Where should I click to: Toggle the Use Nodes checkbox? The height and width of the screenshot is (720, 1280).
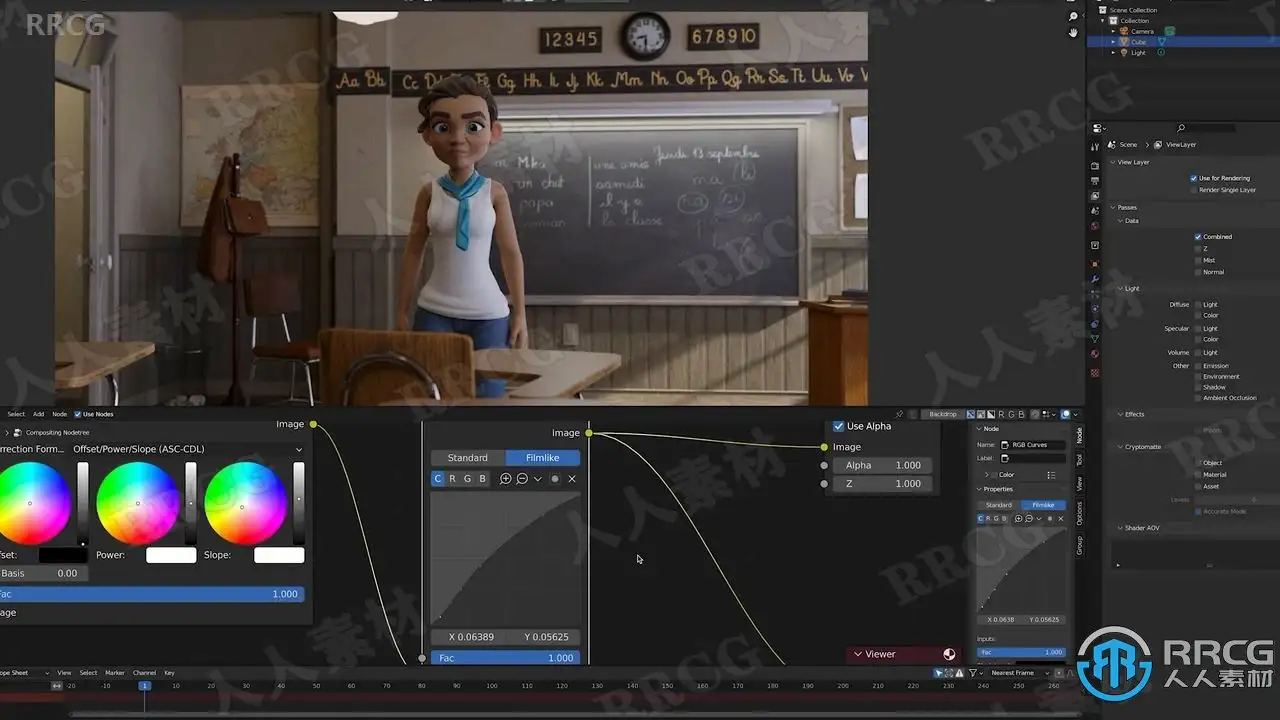pos(77,414)
